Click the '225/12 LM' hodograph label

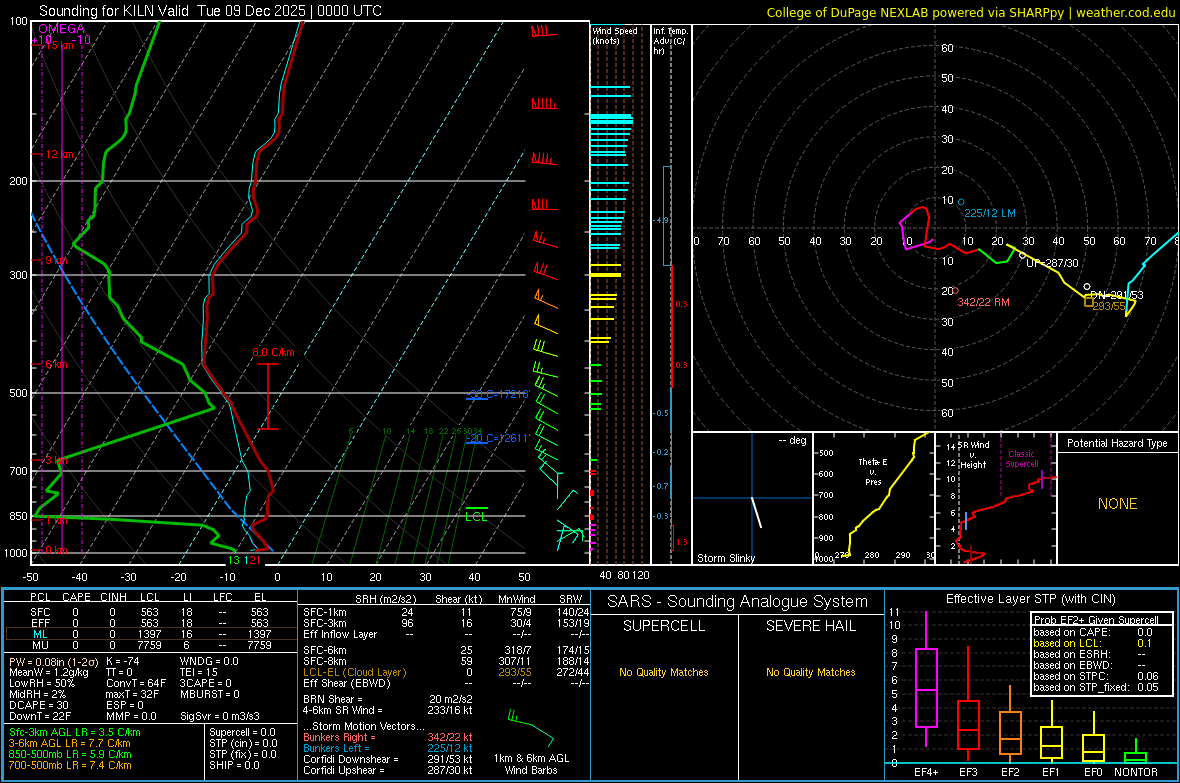pyautogui.click(x=990, y=213)
